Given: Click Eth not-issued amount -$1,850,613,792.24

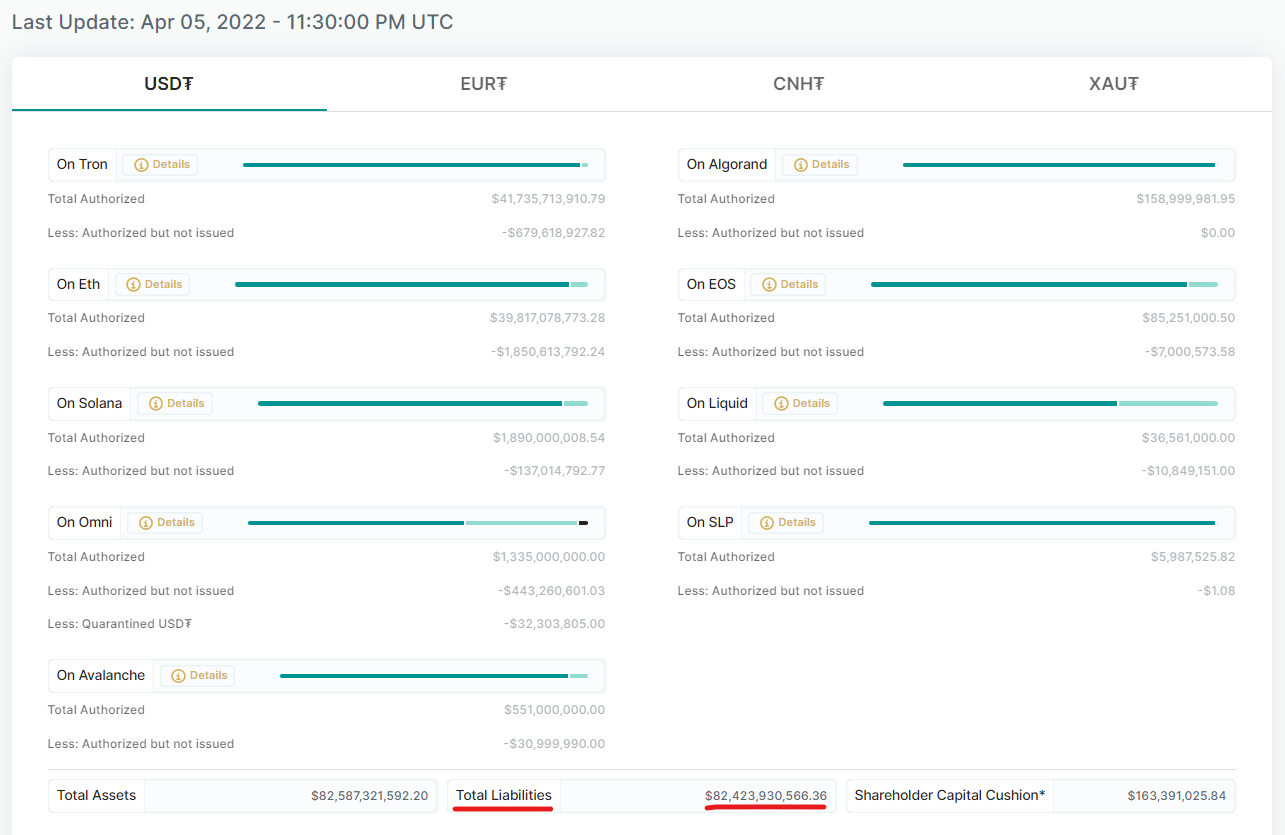Looking at the screenshot, I should click(549, 352).
